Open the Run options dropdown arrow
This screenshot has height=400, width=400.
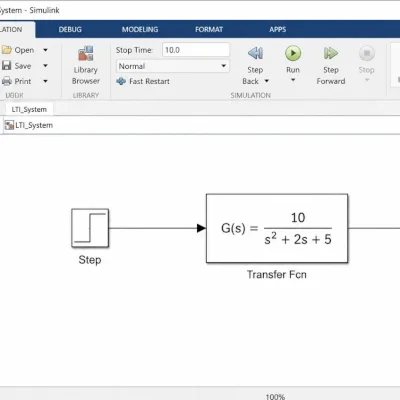pyautogui.click(x=293, y=80)
